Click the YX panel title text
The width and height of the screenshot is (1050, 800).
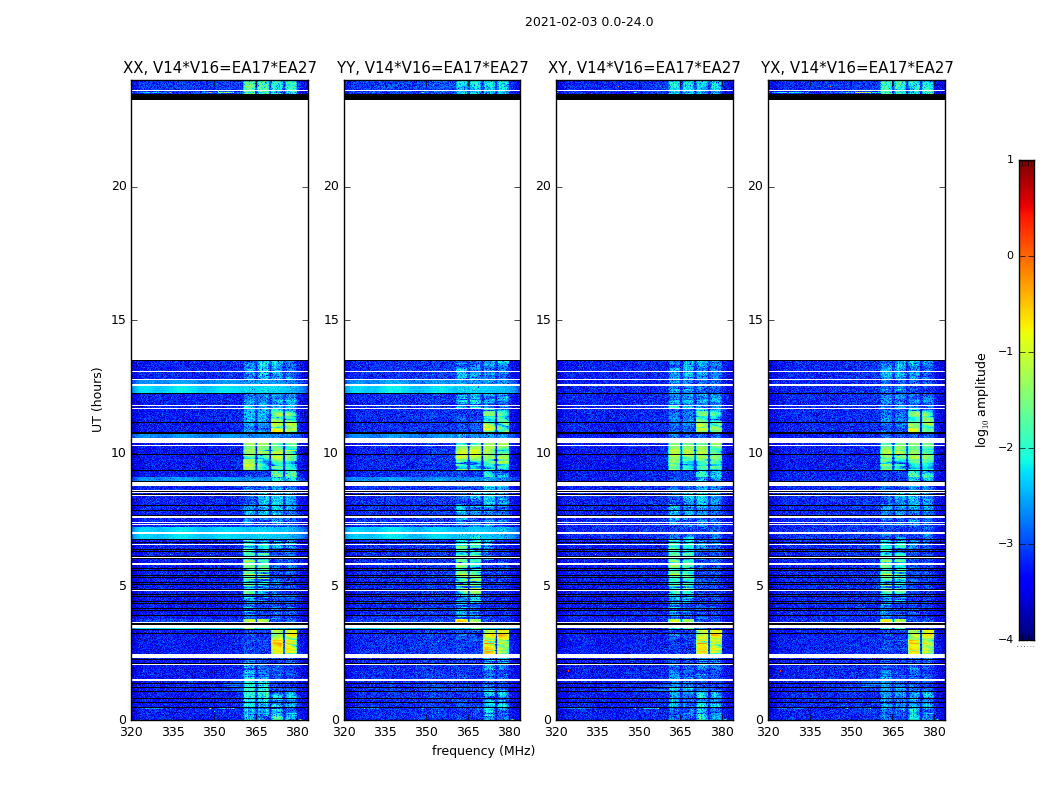(856, 68)
